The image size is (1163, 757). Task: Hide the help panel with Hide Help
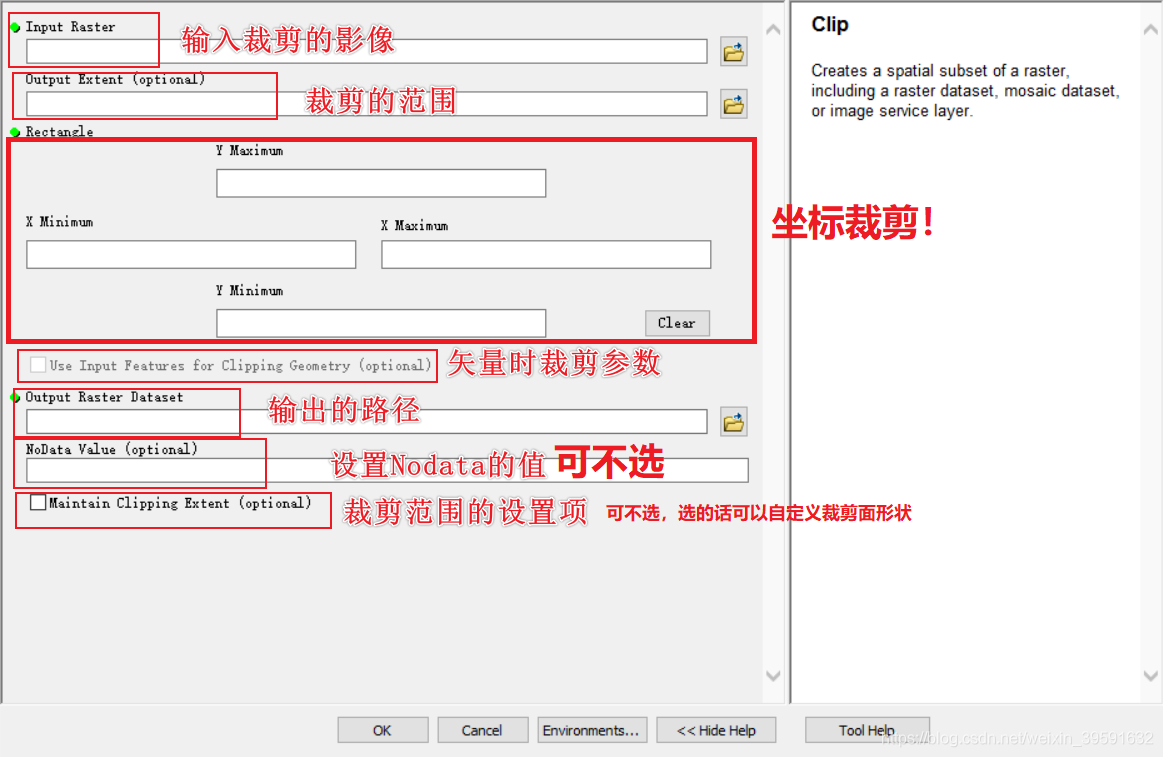pyautogui.click(x=716, y=730)
